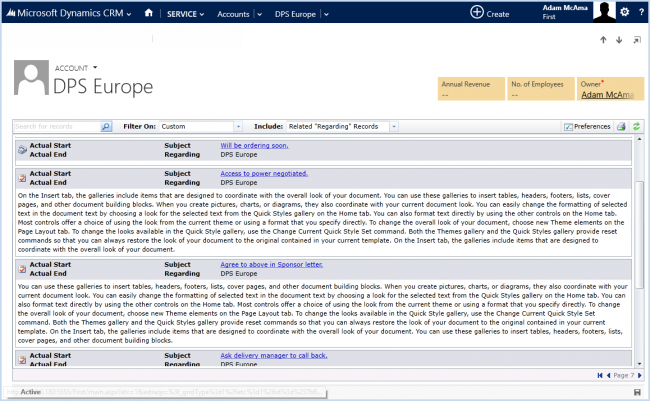Click the activity icon beside 'Will be ordering soon'

(x=22, y=150)
